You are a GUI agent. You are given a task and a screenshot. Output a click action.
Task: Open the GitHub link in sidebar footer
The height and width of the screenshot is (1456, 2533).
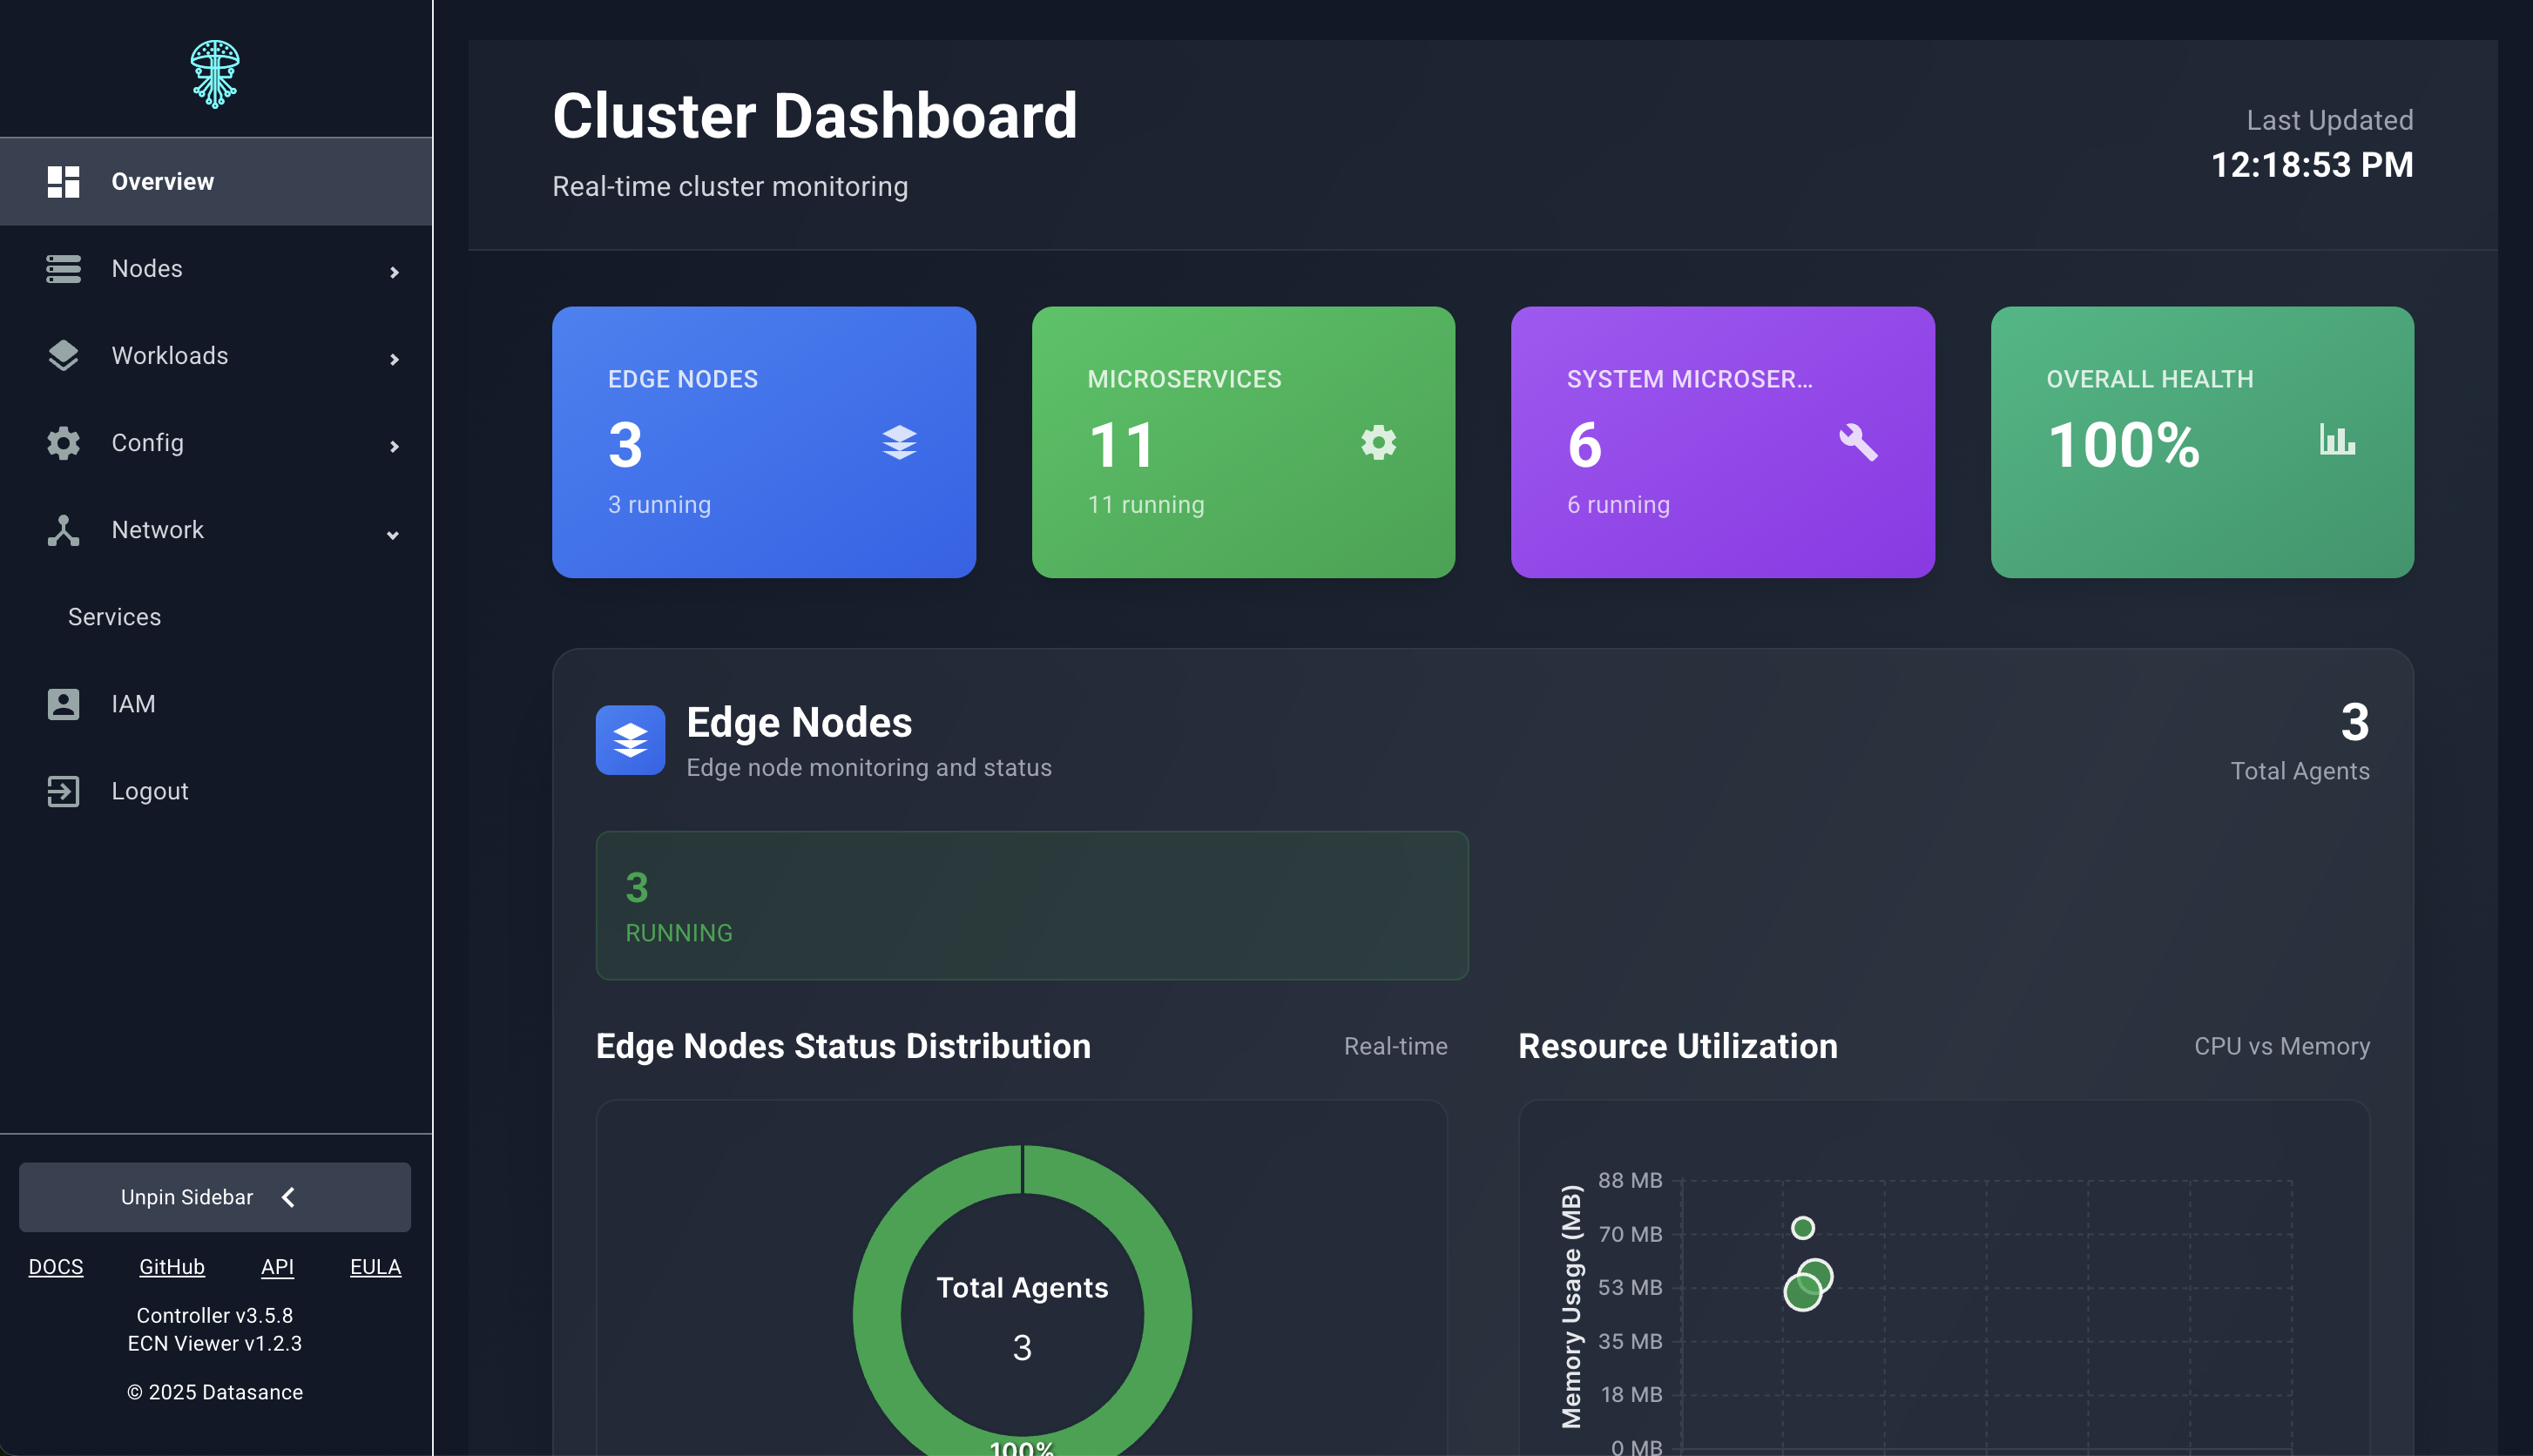pos(171,1266)
